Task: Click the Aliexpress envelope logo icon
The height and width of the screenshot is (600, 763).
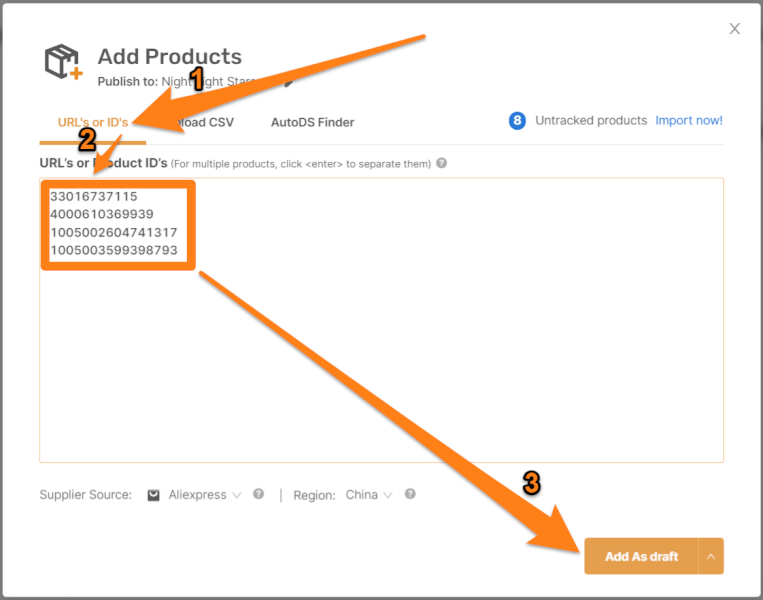Action: pos(154,495)
